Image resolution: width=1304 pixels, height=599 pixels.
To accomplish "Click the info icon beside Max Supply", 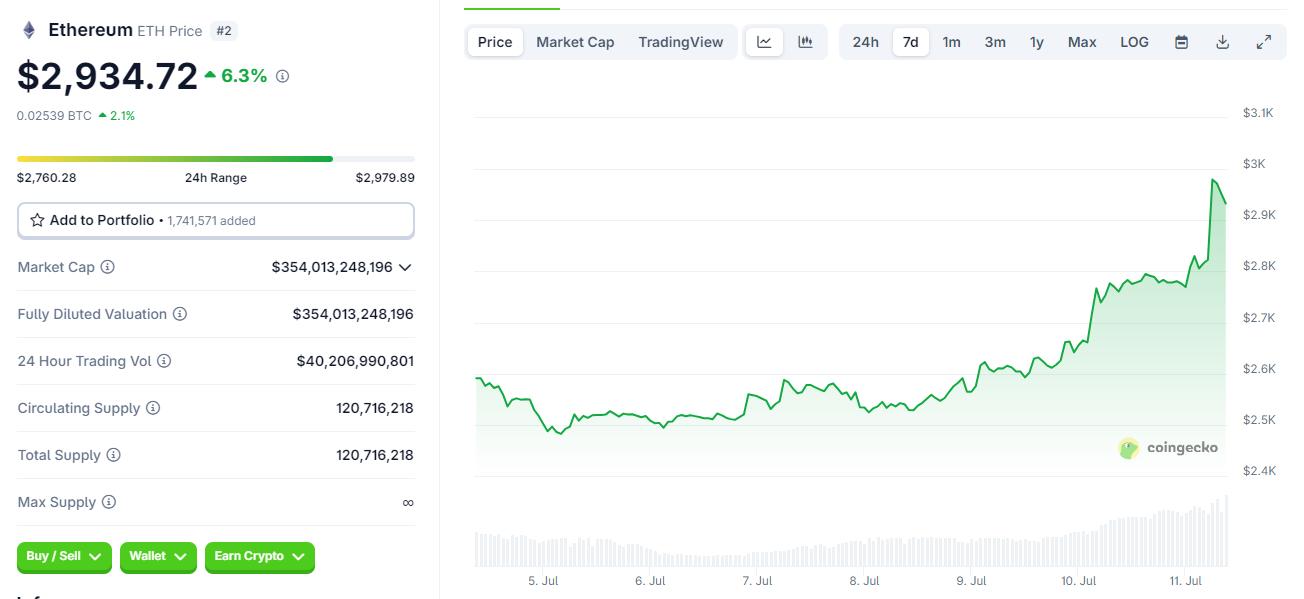I will point(109,502).
